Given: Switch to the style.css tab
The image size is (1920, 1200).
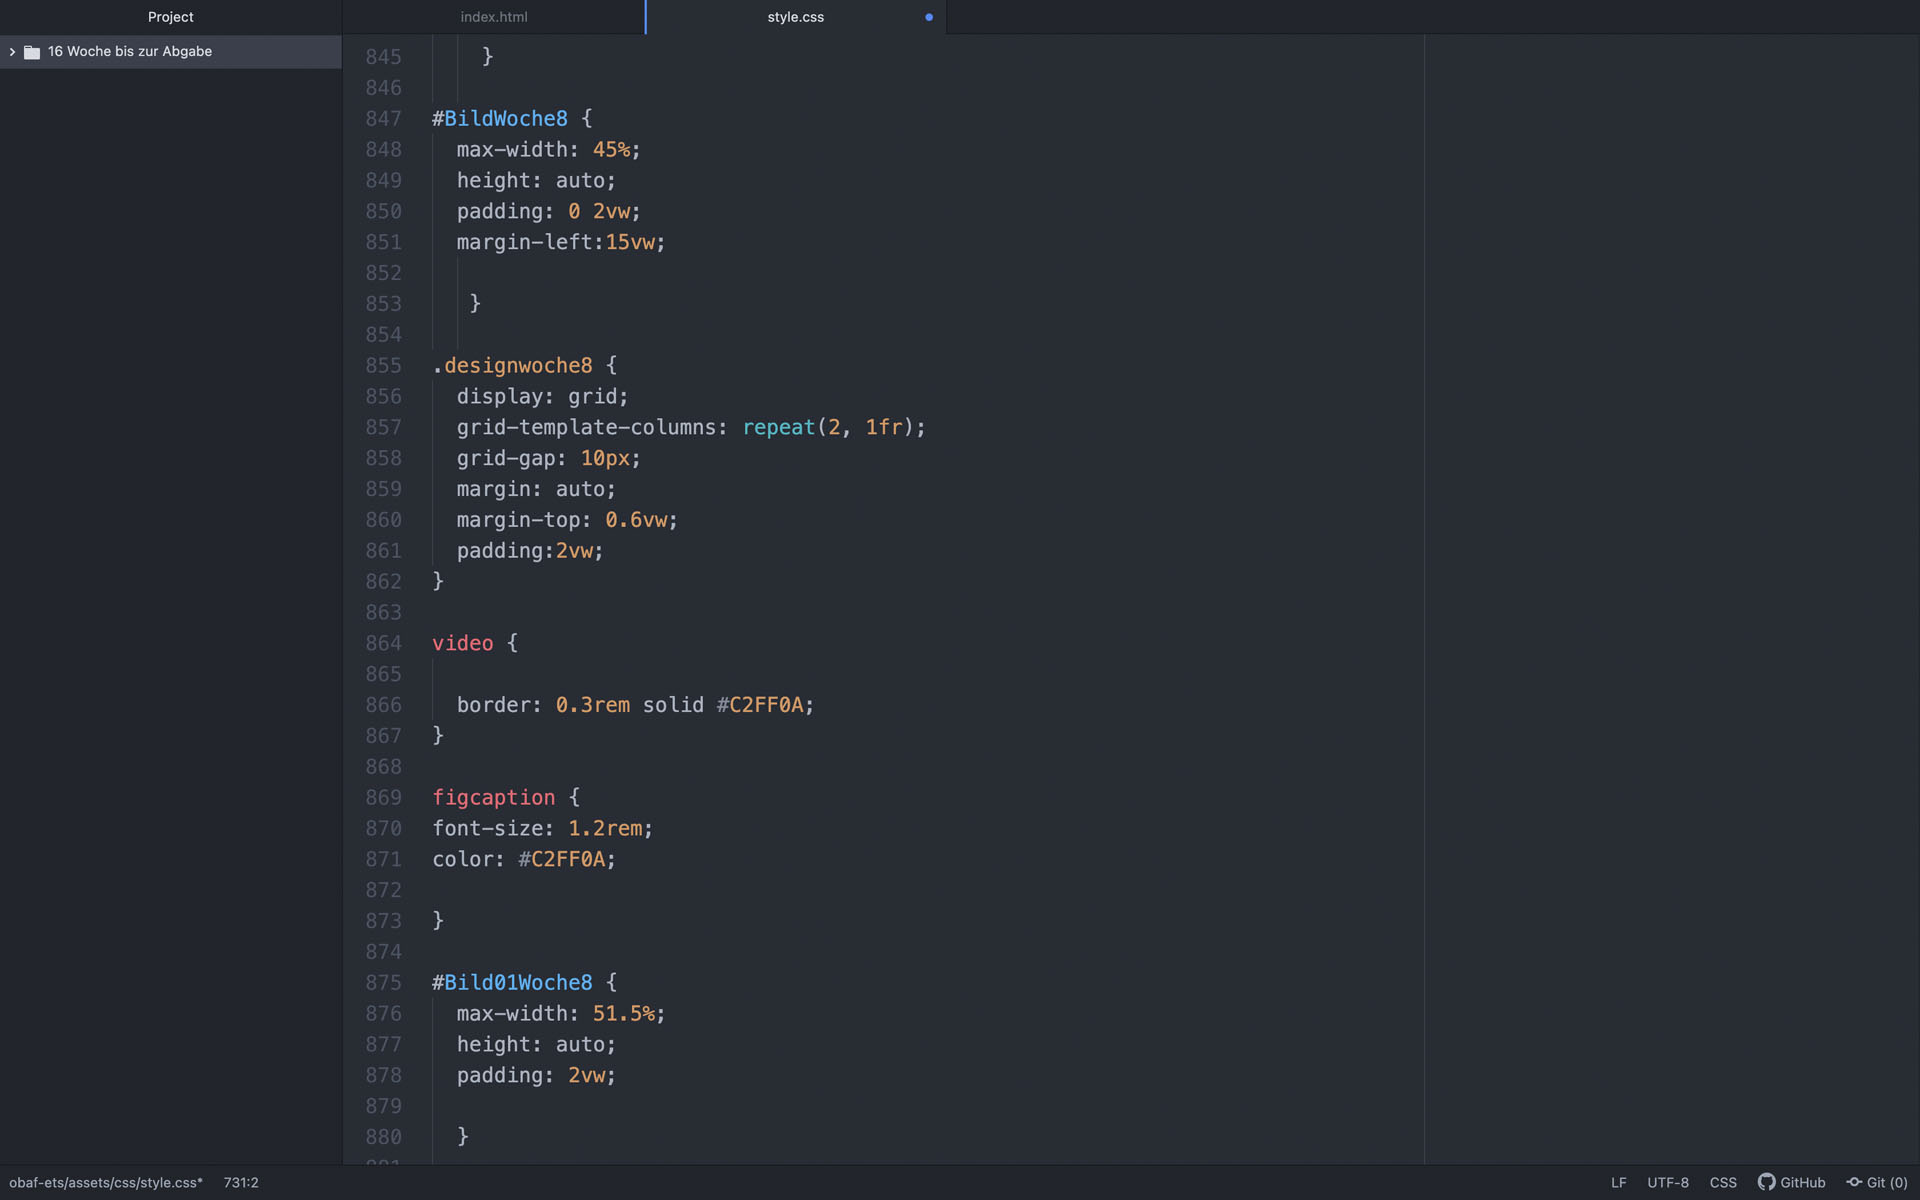Looking at the screenshot, I should pyautogui.click(x=796, y=17).
